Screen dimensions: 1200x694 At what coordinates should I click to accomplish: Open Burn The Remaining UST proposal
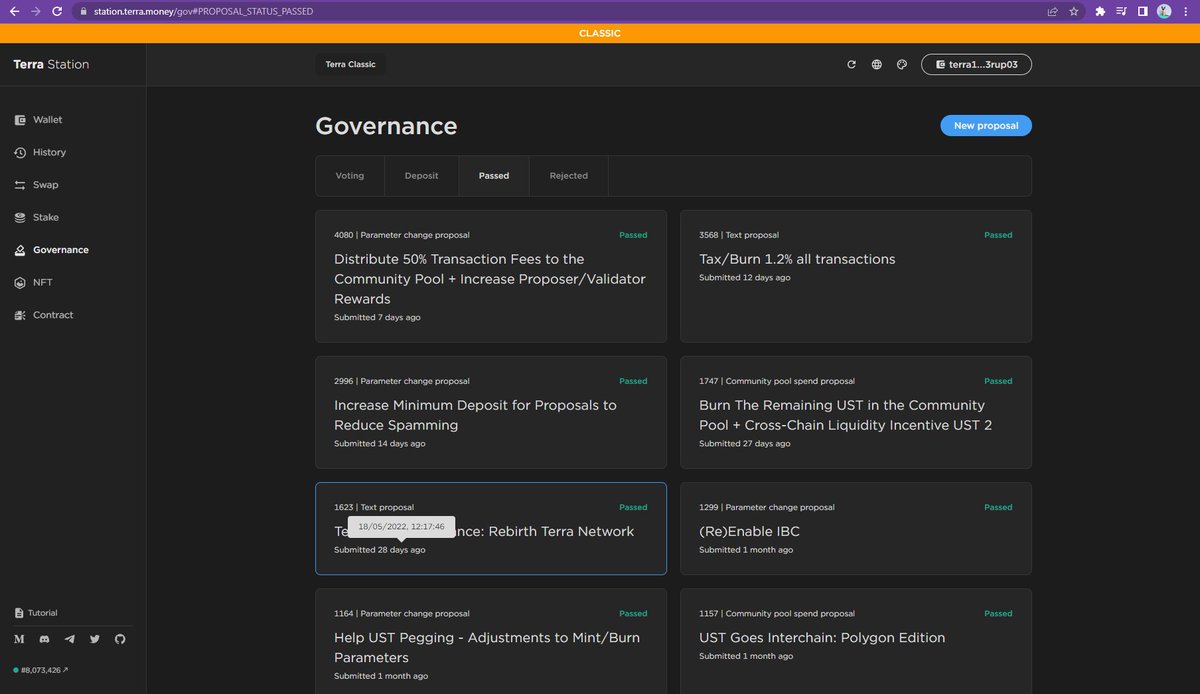pyautogui.click(x=856, y=413)
